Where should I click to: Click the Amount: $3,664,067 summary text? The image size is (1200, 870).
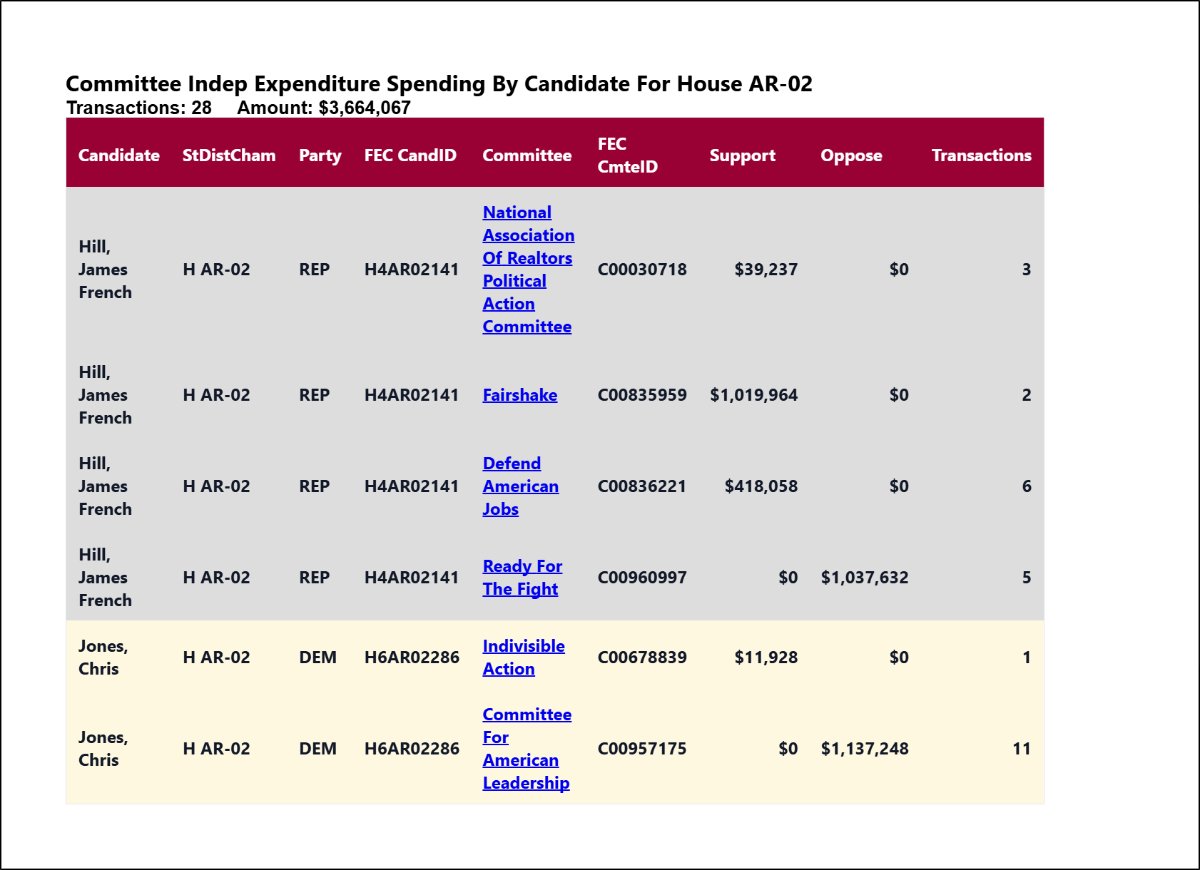click(324, 108)
